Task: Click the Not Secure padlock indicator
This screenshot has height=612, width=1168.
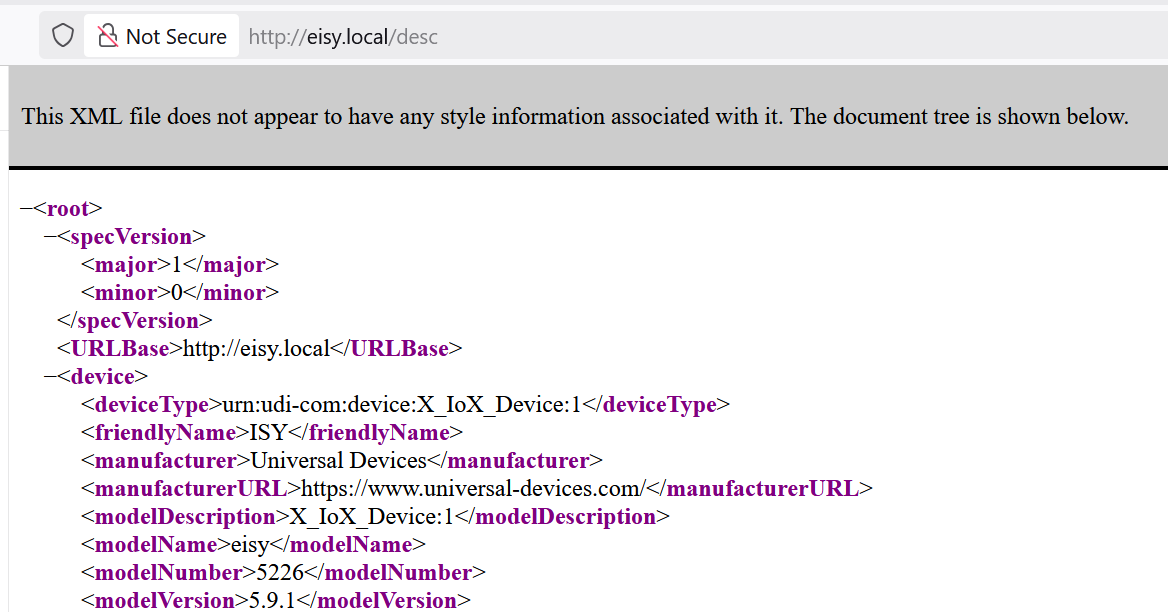Action: (x=162, y=36)
